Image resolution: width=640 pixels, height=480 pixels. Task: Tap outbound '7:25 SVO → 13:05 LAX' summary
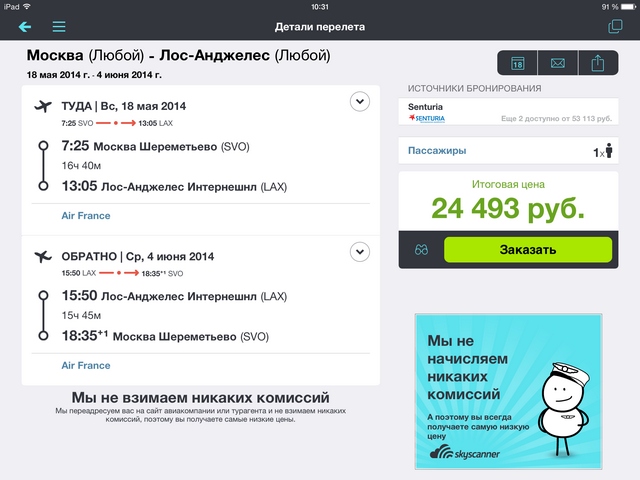[x=117, y=123]
